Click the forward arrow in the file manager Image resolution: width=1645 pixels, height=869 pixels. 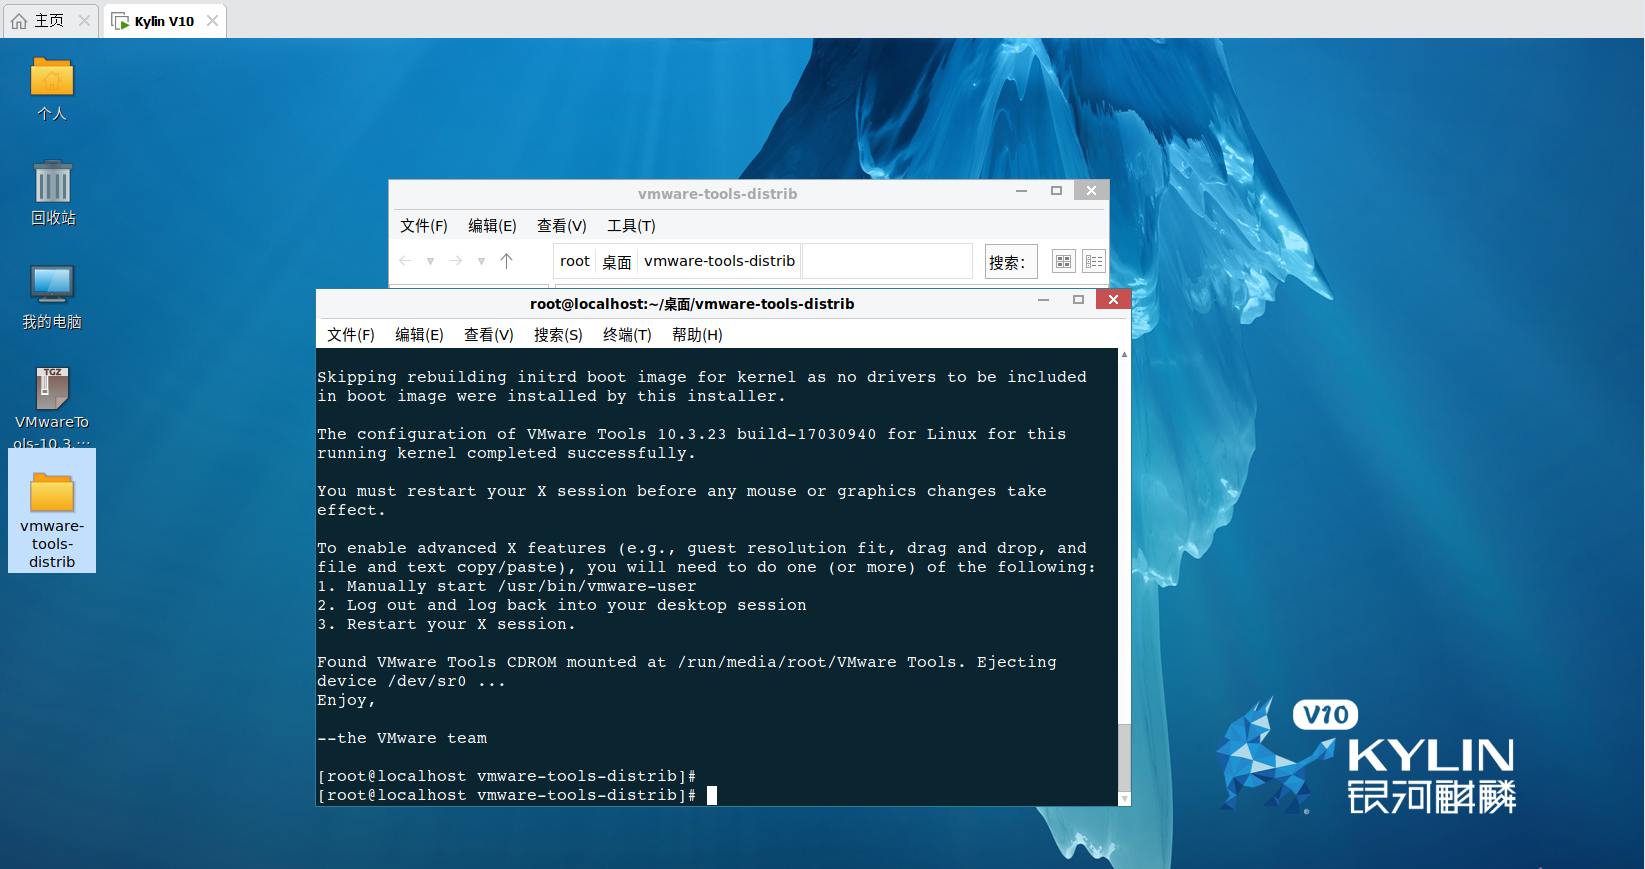click(x=456, y=261)
